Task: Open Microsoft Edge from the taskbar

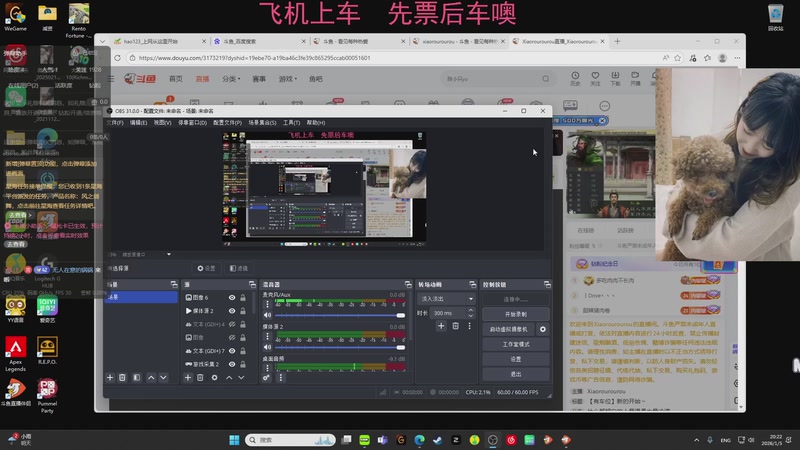Action: coord(419,440)
